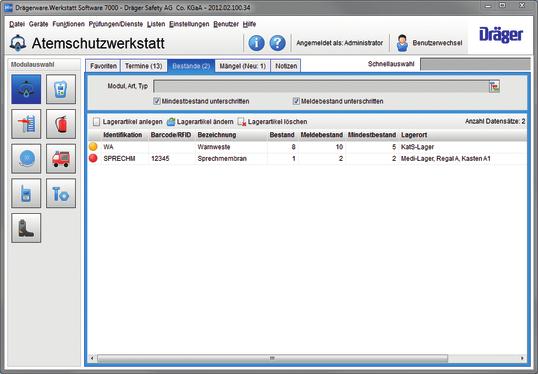Image resolution: width=538 pixels, height=374 pixels.
Task: Select the Warnweste row text
Action: (214, 147)
